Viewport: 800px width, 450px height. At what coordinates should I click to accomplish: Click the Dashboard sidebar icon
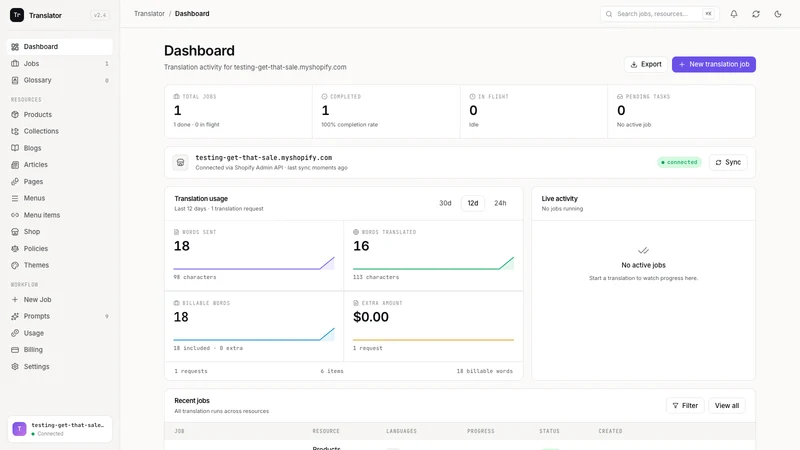(15, 46)
